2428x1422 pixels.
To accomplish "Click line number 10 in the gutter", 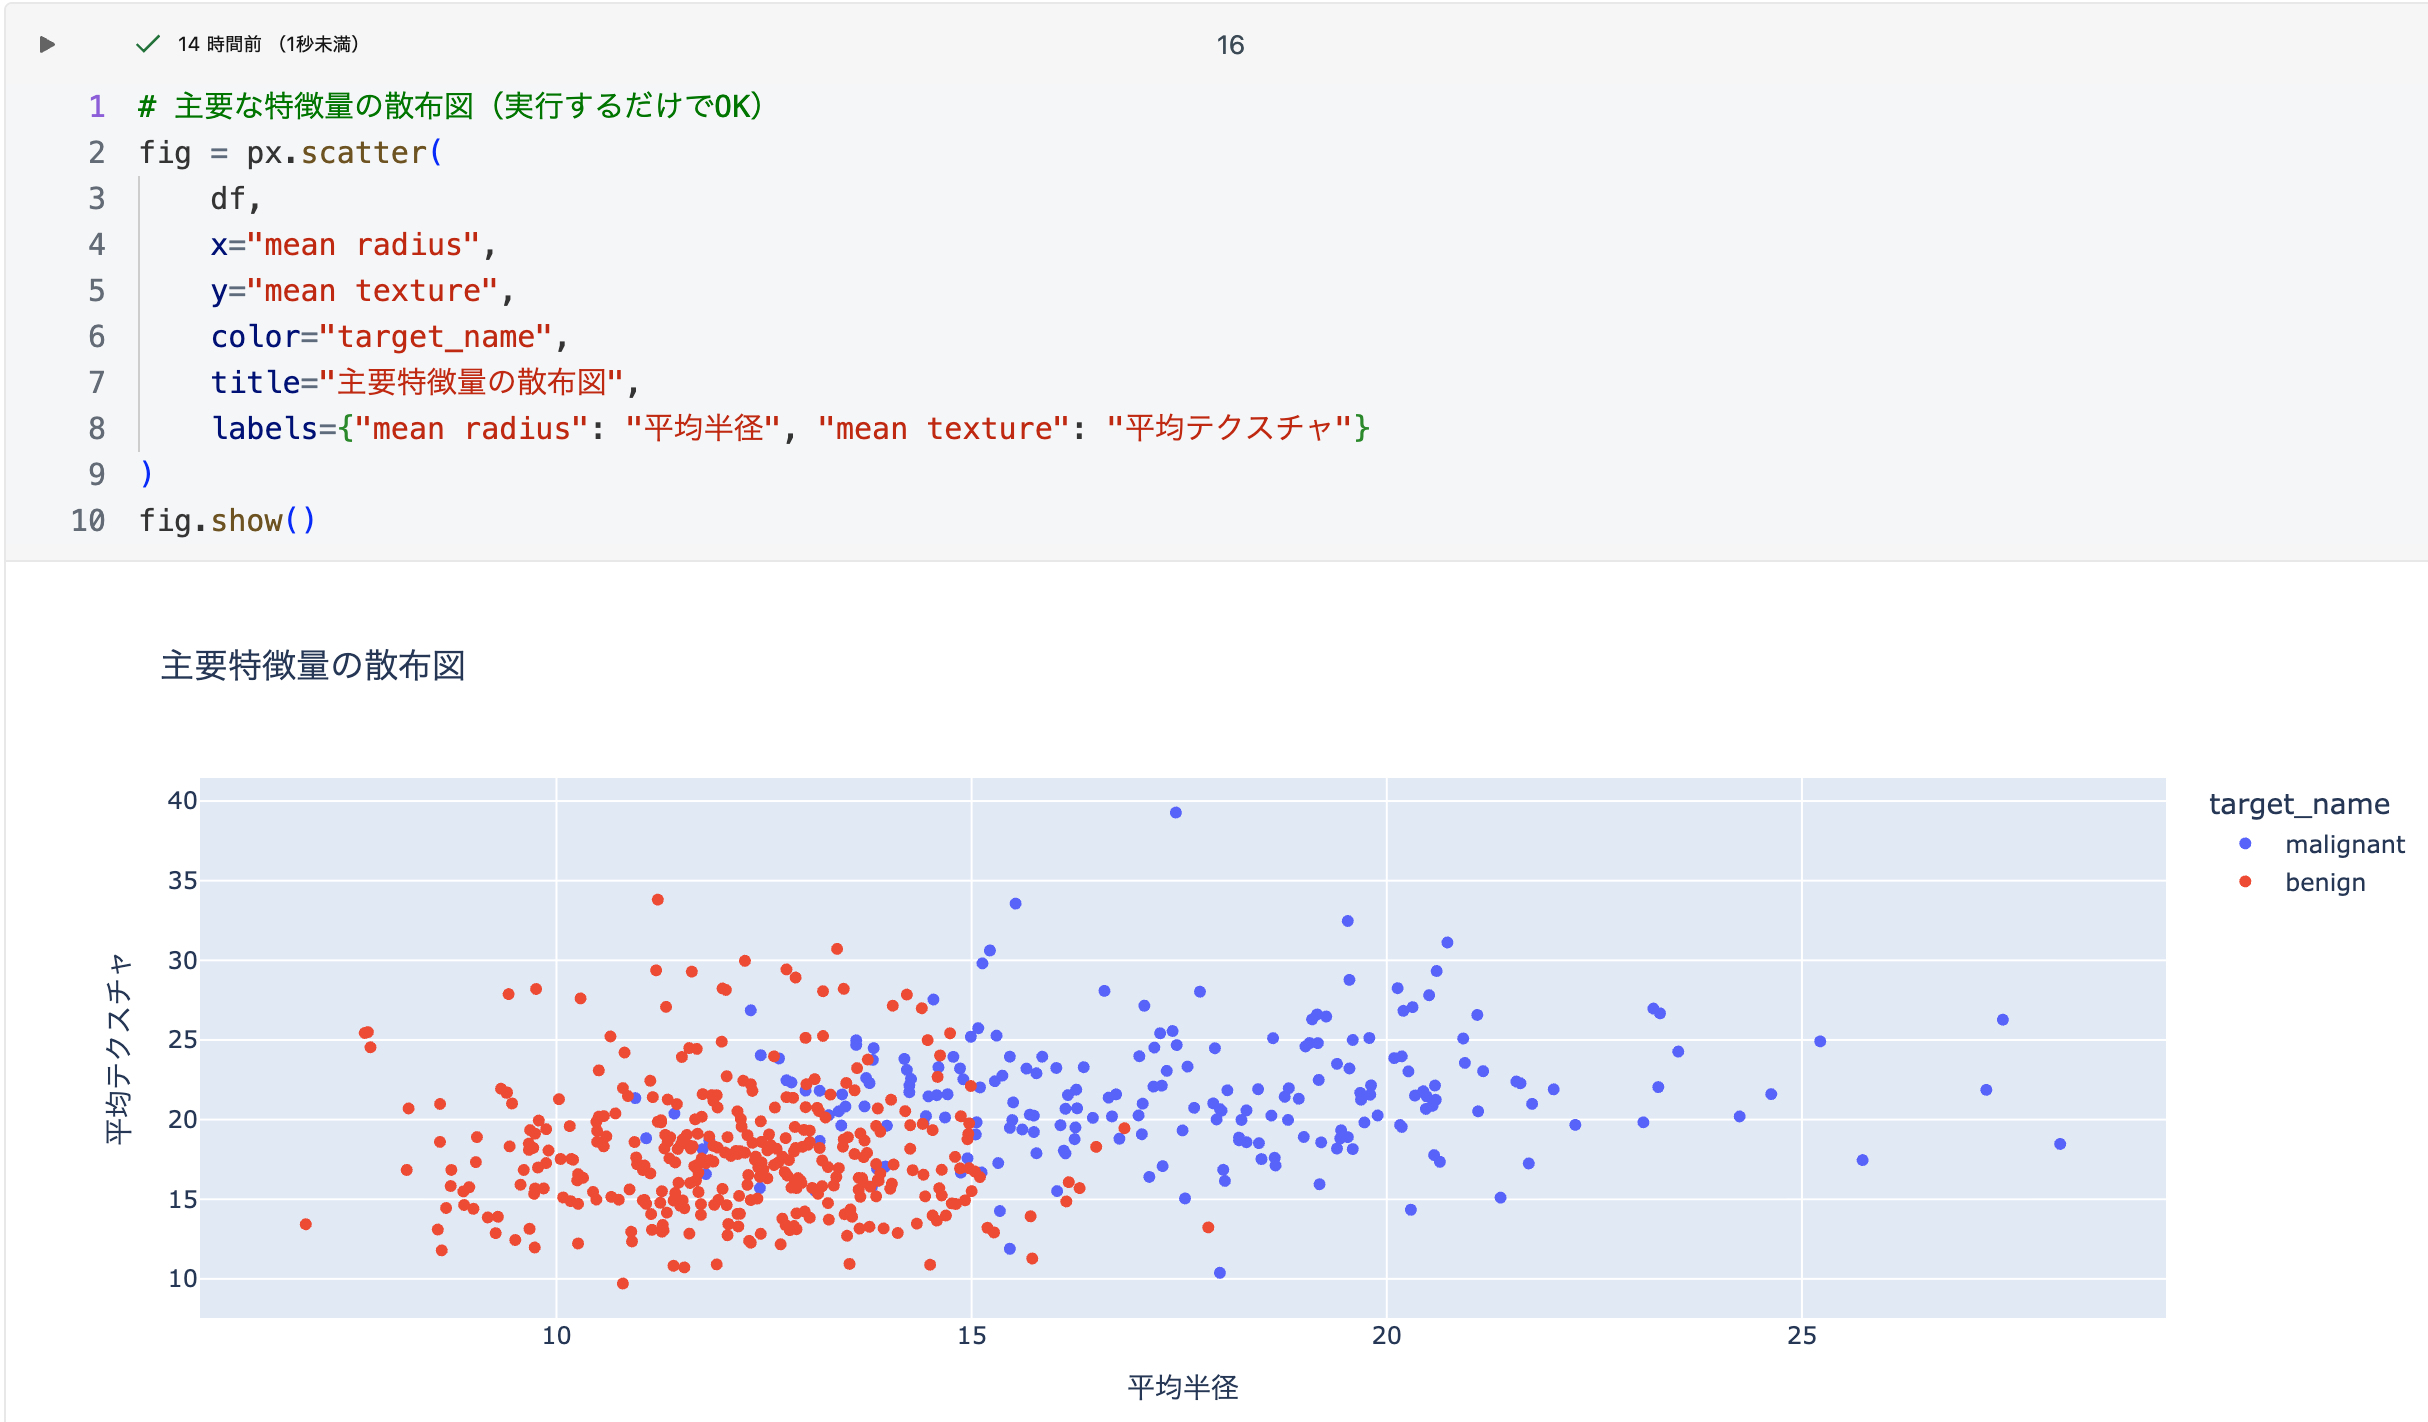I will coord(88,520).
